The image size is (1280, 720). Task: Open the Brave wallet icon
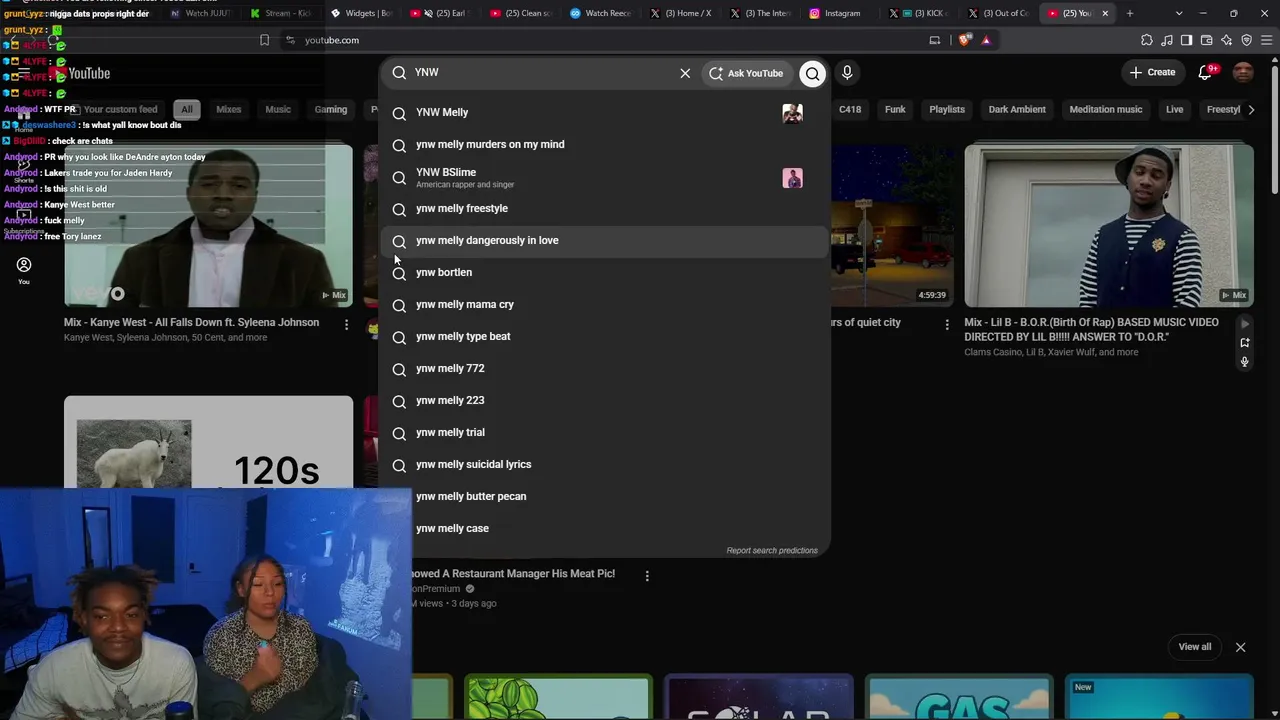(1206, 40)
